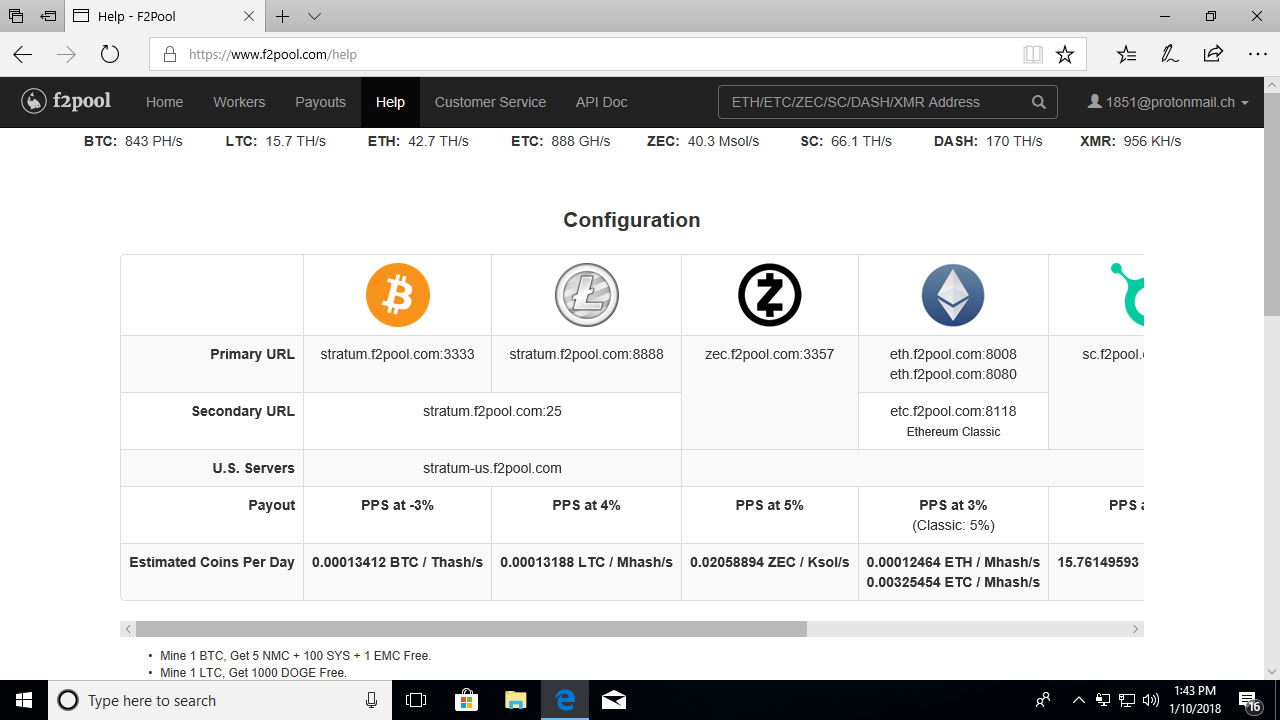Click the BTC 843 PH/s hashrate stat
This screenshot has height=720, width=1280.
pyautogui.click(x=133, y=141)
